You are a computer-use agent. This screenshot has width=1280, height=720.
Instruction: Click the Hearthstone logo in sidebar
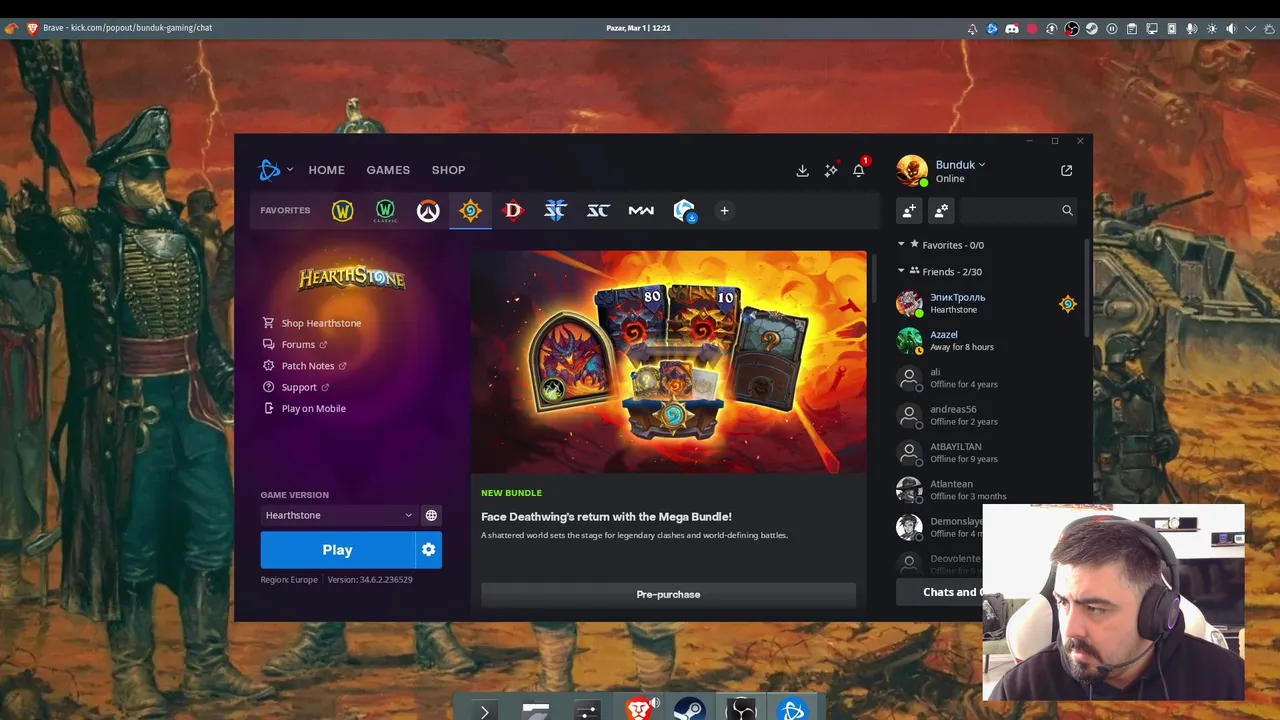[351, 278]
